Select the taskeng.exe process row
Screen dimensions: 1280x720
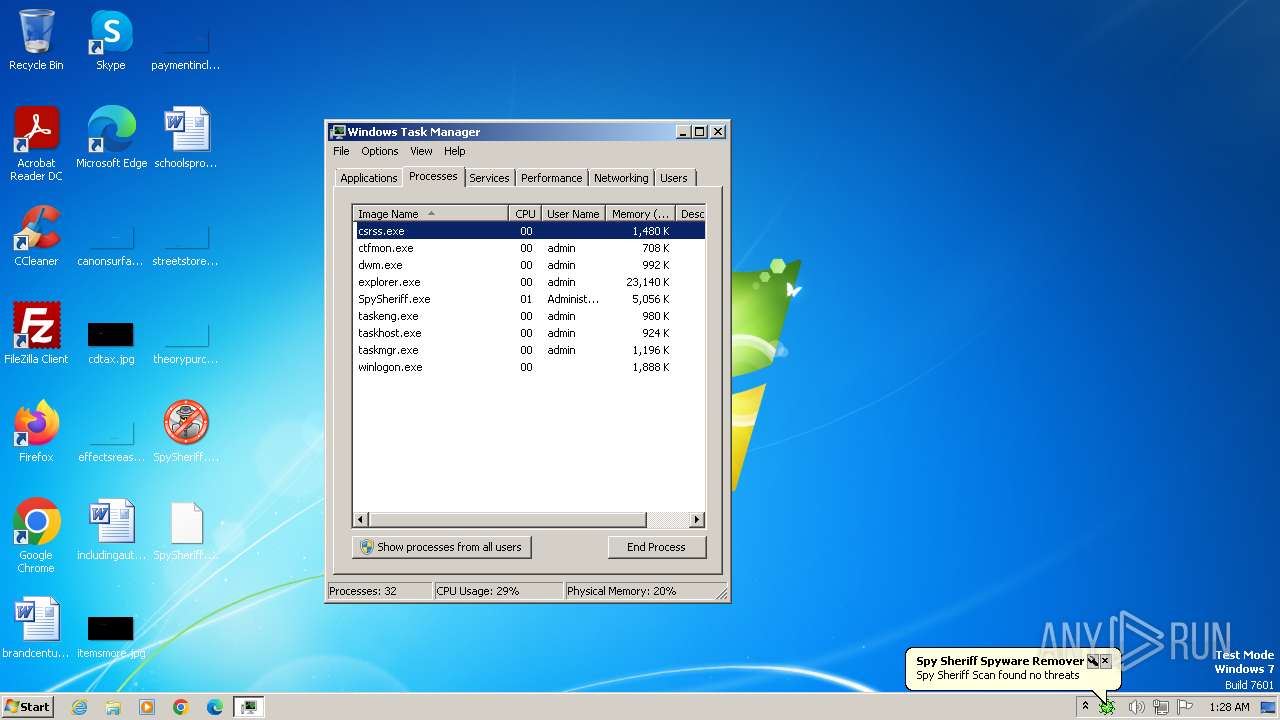click(529, 316)
